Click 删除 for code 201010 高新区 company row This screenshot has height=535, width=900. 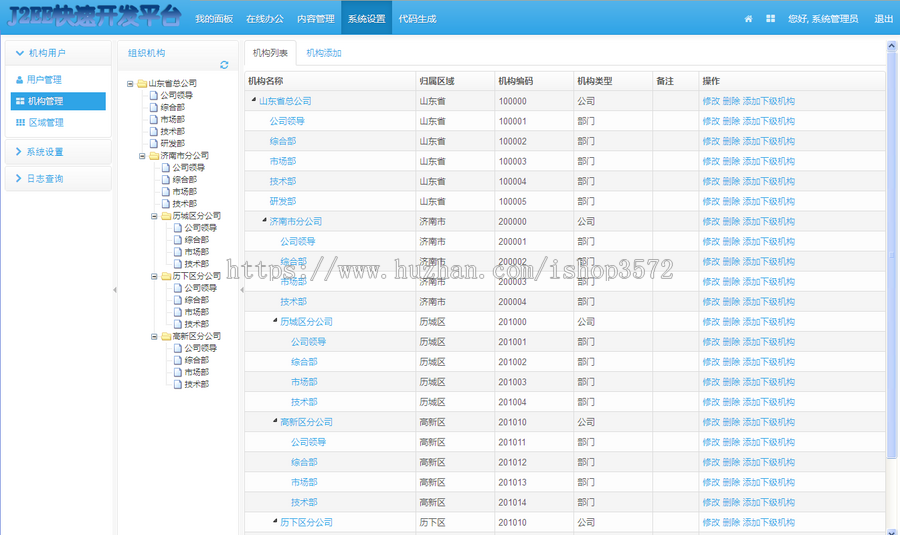pos(731,422)
